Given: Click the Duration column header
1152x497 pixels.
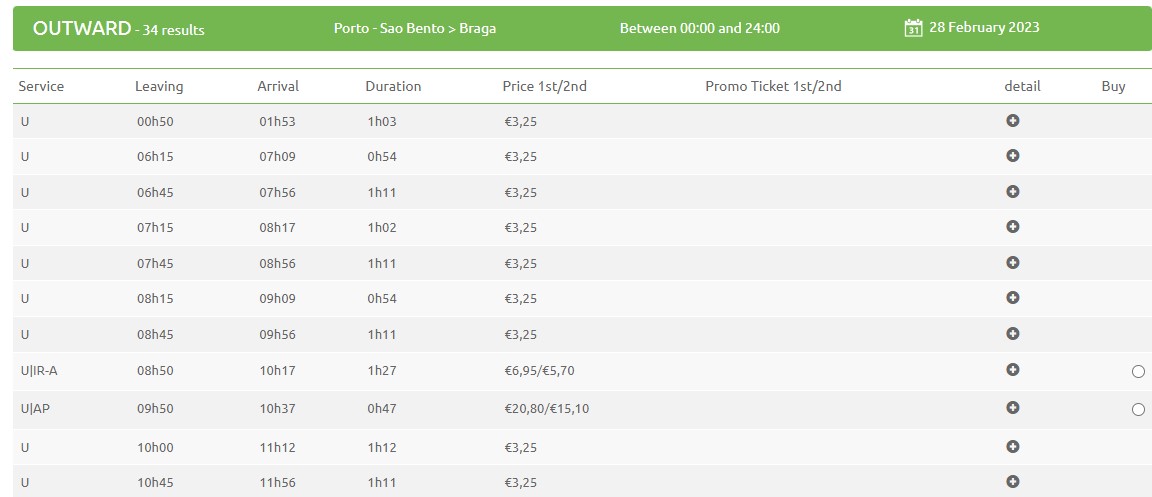Looking at the screenshot, I should [393, 86].
